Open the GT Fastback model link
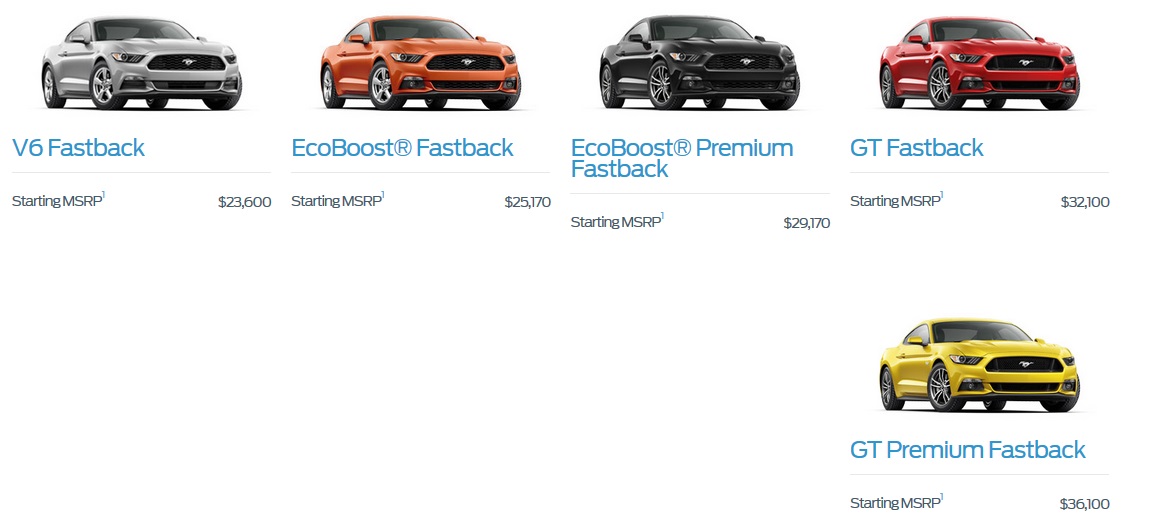 917,148
